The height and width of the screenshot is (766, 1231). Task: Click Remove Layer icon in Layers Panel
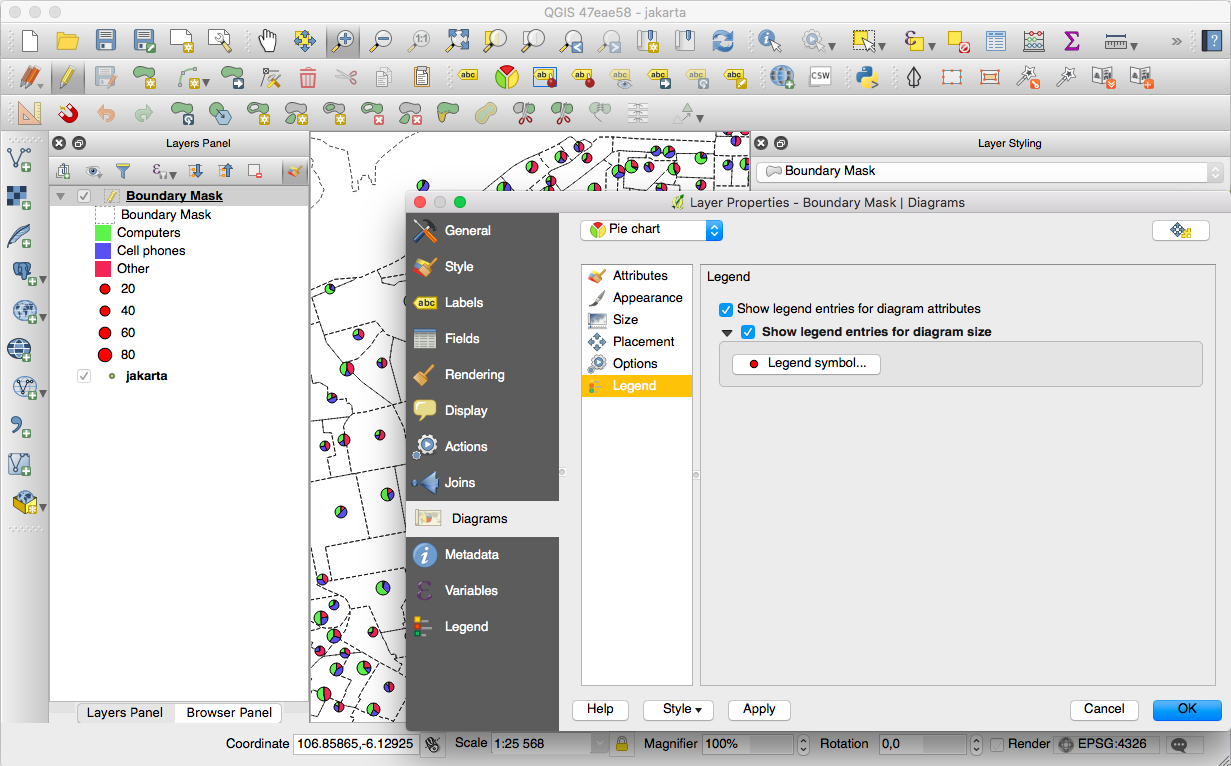click(254, 171)
